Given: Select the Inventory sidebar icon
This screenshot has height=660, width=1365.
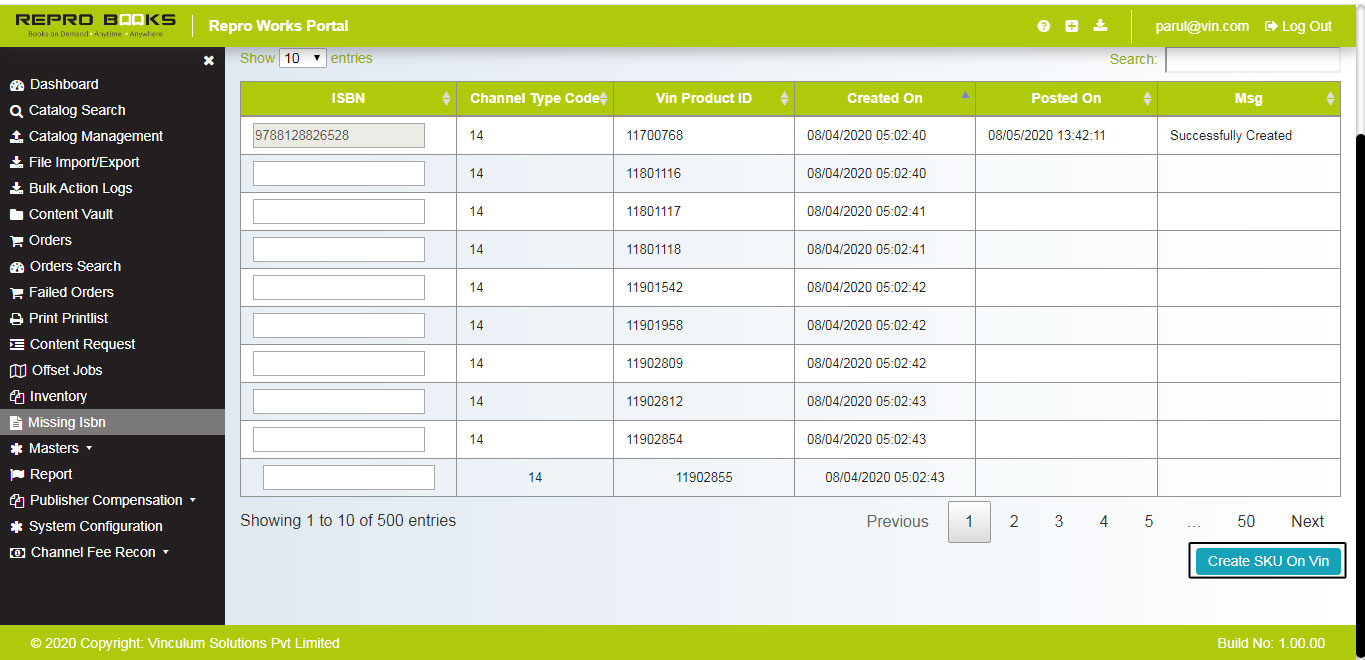Looking at the screenshot, I should (16, 396).
